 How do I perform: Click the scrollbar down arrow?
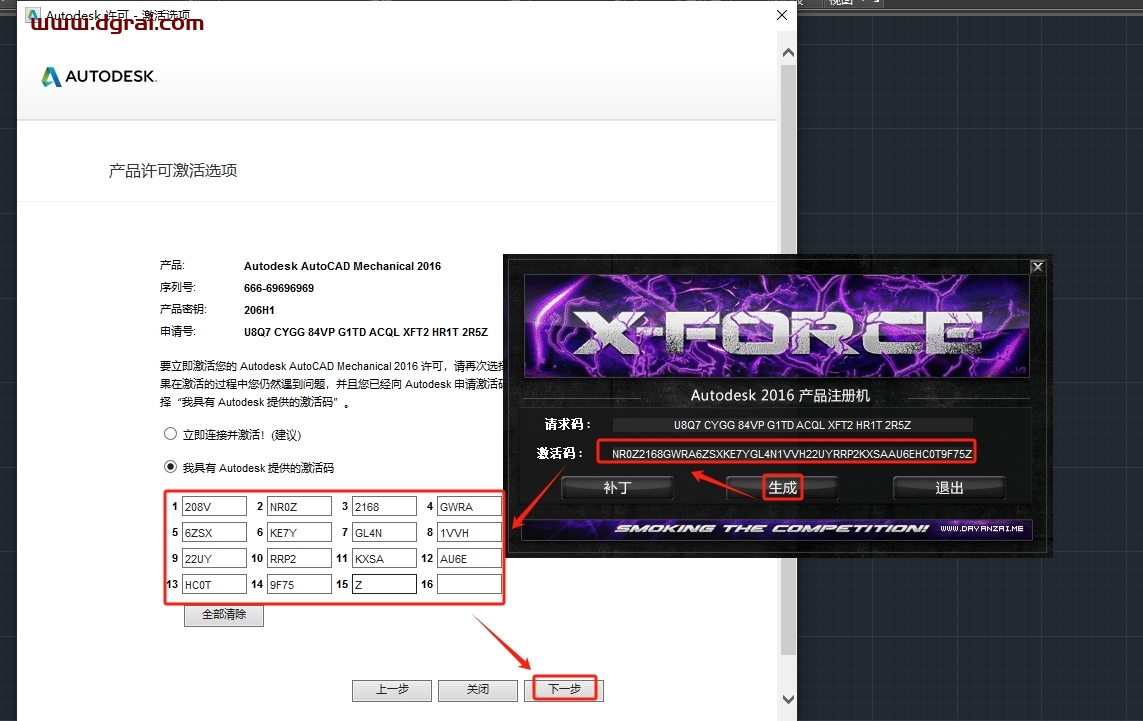[788, 699]
